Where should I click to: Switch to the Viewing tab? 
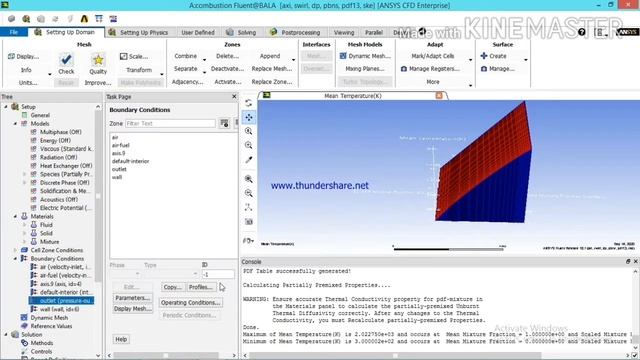tap(344, 32)
